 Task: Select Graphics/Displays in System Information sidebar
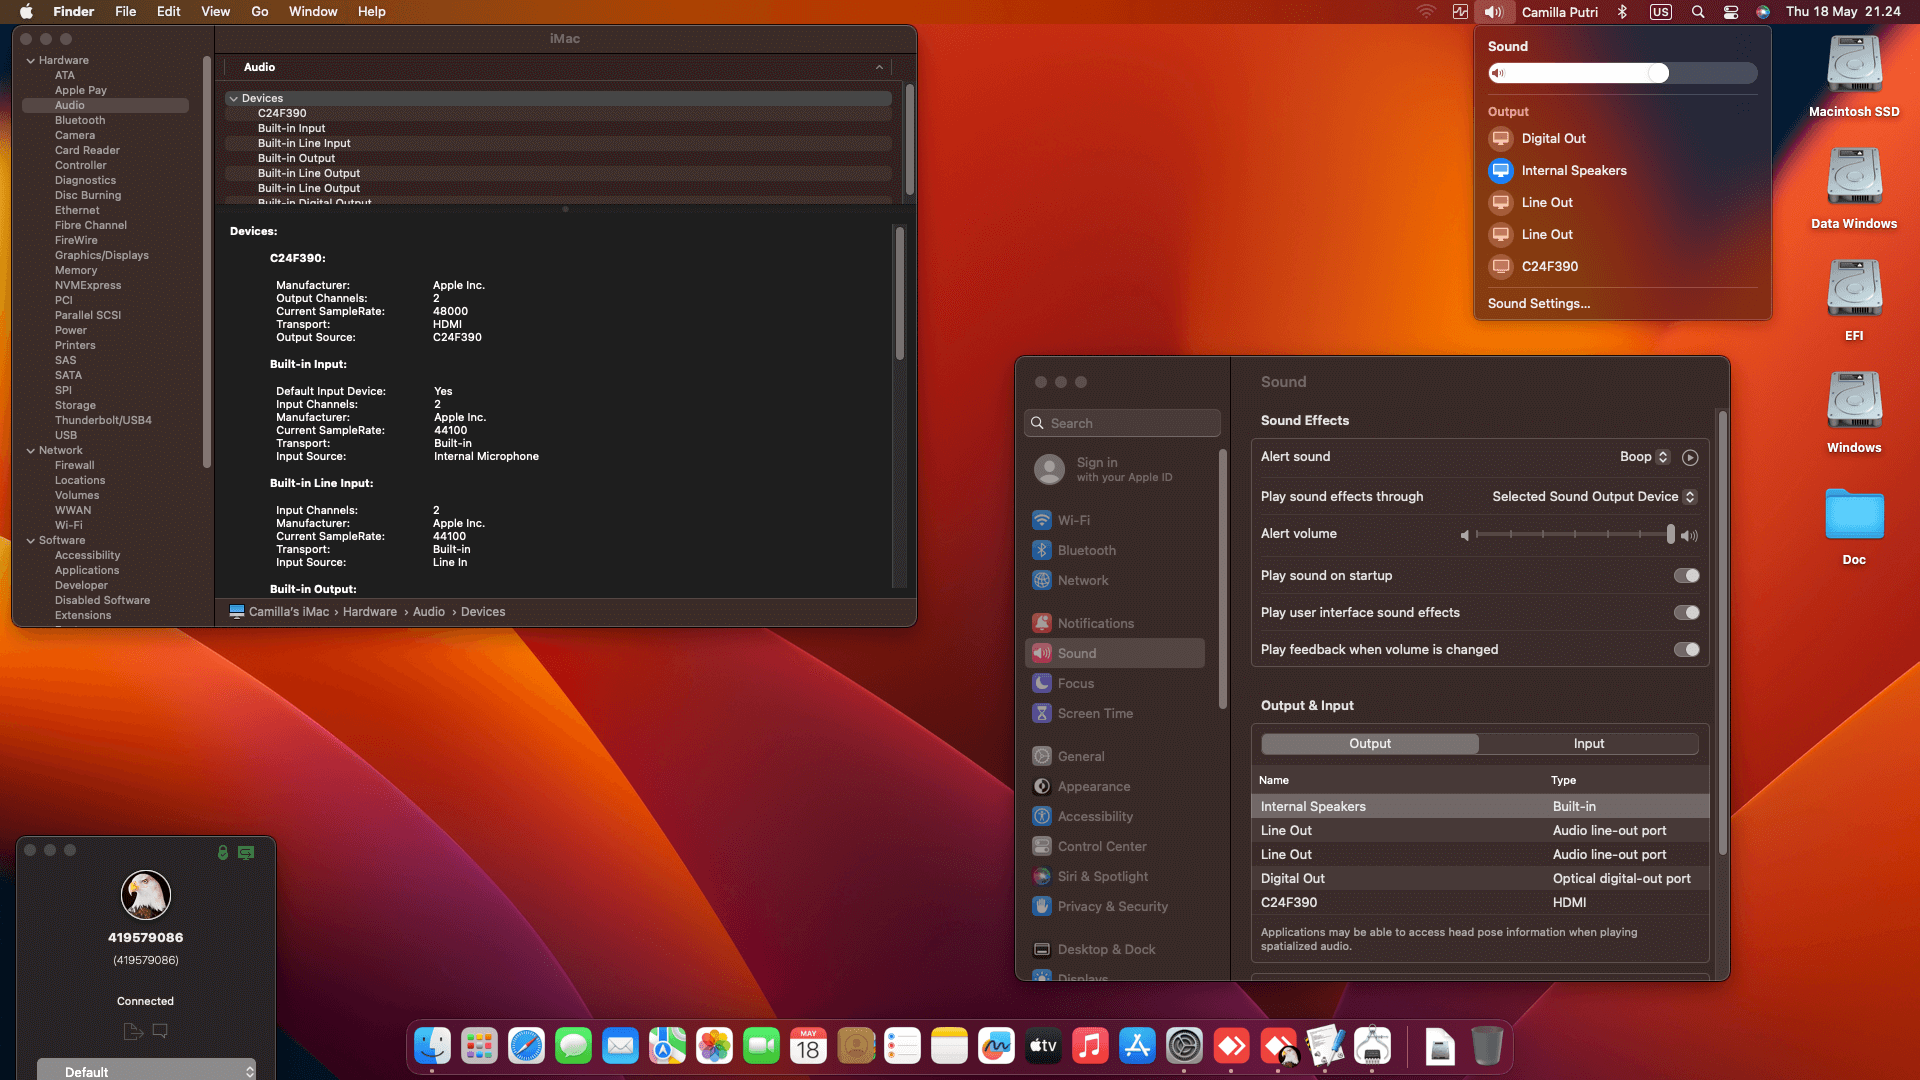coord(101,255)
